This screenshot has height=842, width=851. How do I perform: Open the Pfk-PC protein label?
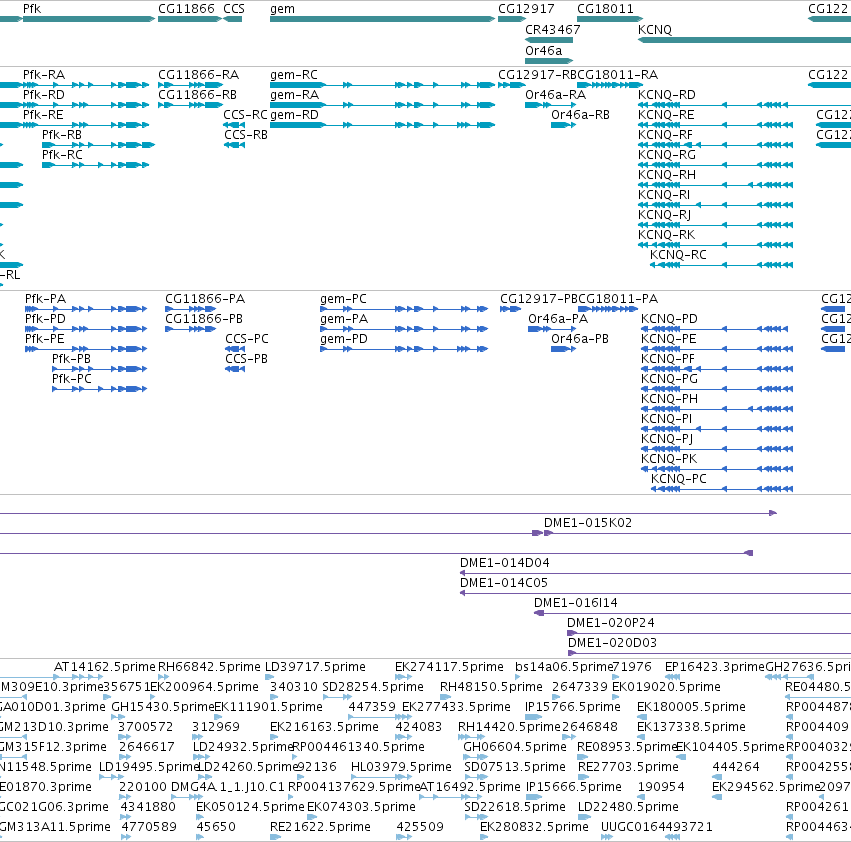[72, 378]
